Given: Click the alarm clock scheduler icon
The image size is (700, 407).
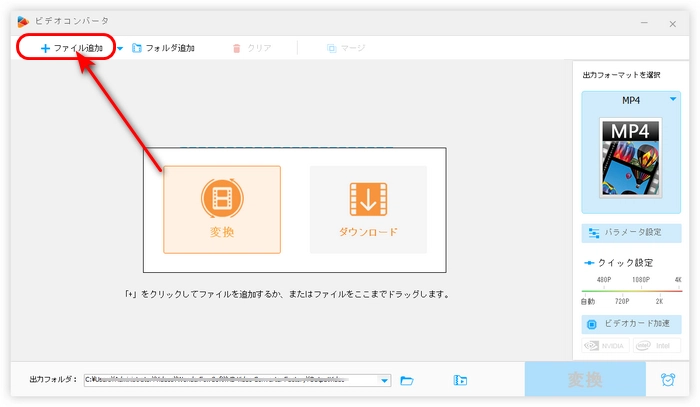Looking at the screenshot, I should pyautogui.click(x=667, y=380).
